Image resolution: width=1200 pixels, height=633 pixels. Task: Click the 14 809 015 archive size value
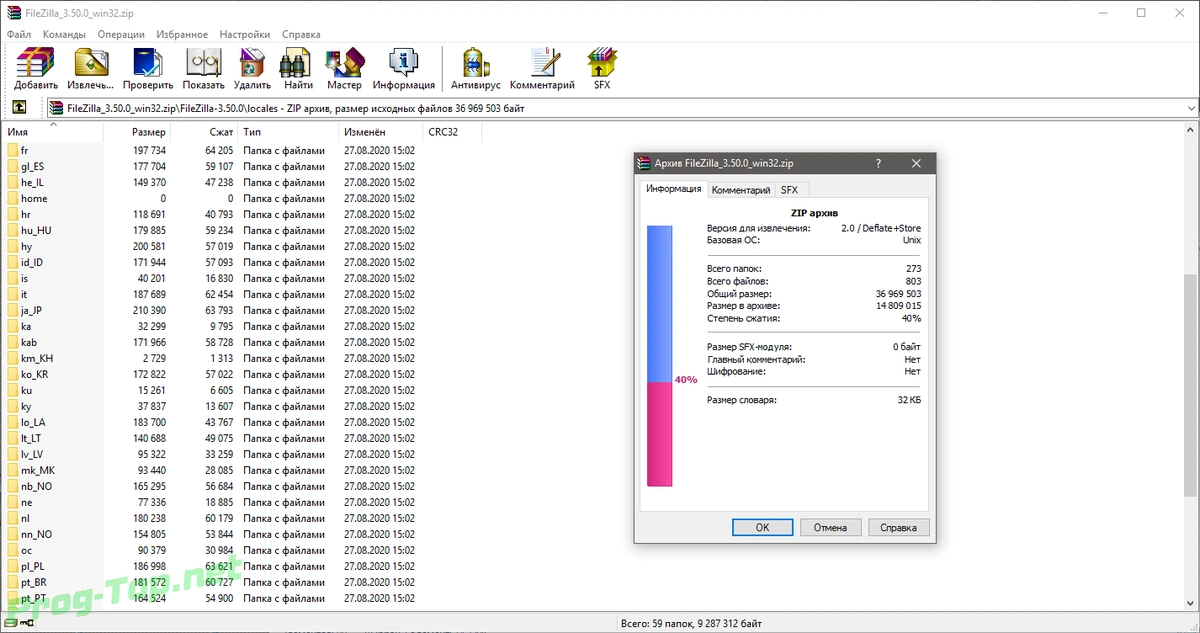(x=898, y=306)
